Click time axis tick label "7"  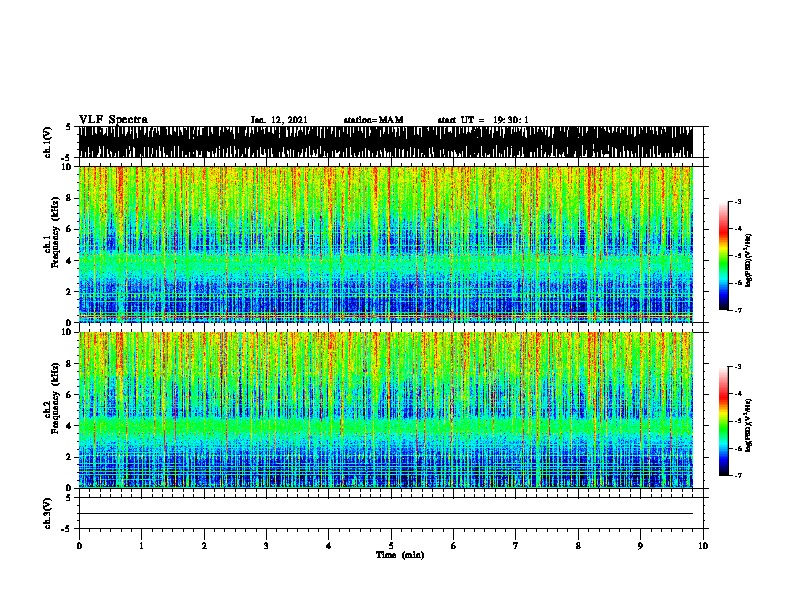[x=516, y=545]
